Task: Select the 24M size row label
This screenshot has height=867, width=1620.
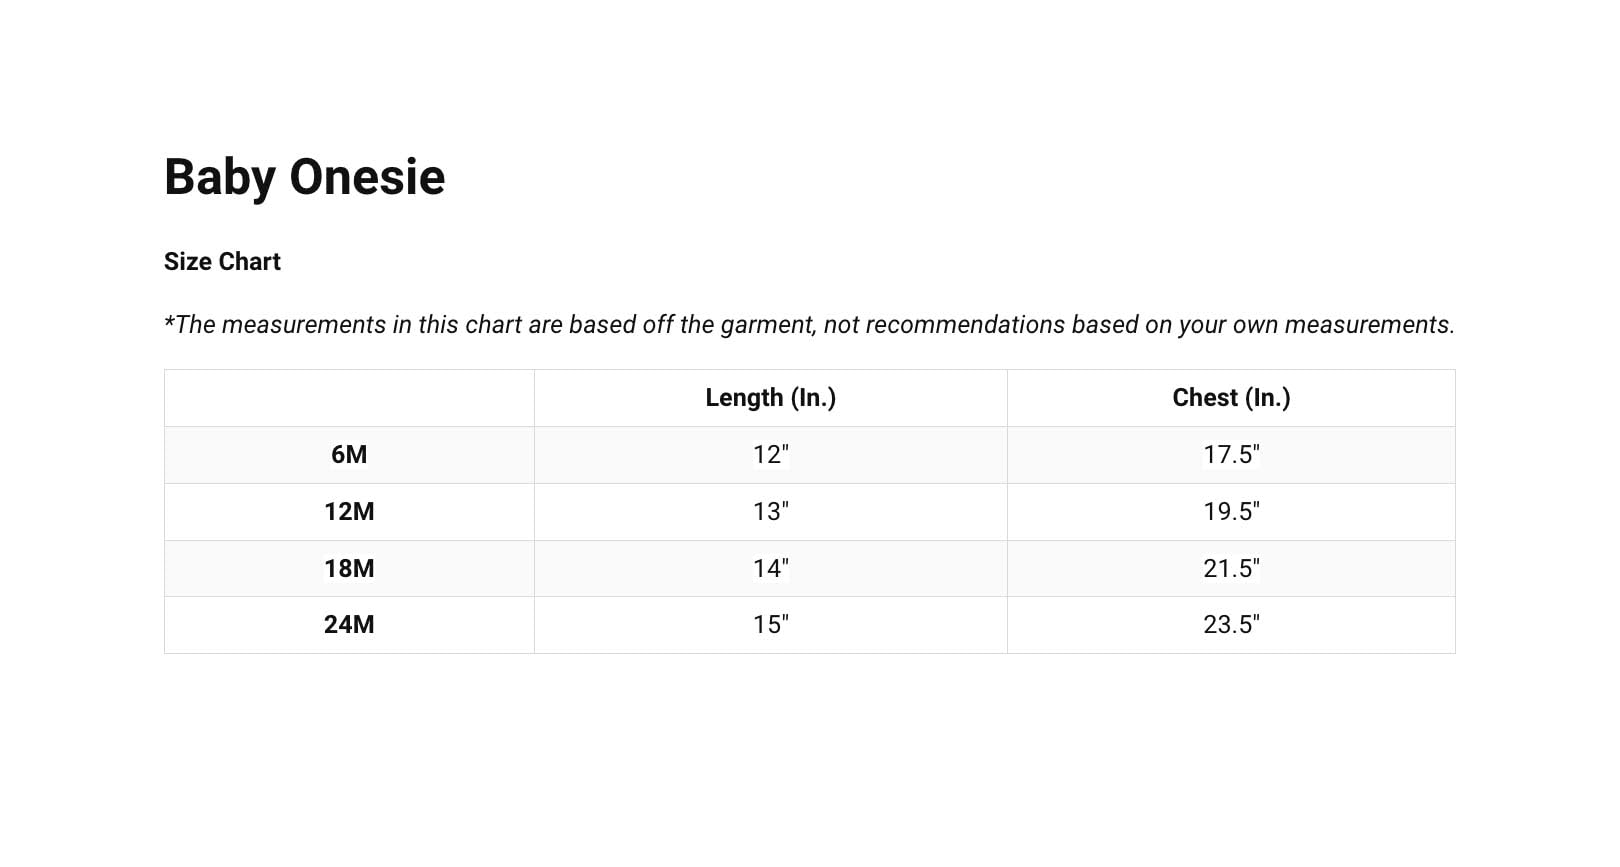Action: (x=349, y=625)
